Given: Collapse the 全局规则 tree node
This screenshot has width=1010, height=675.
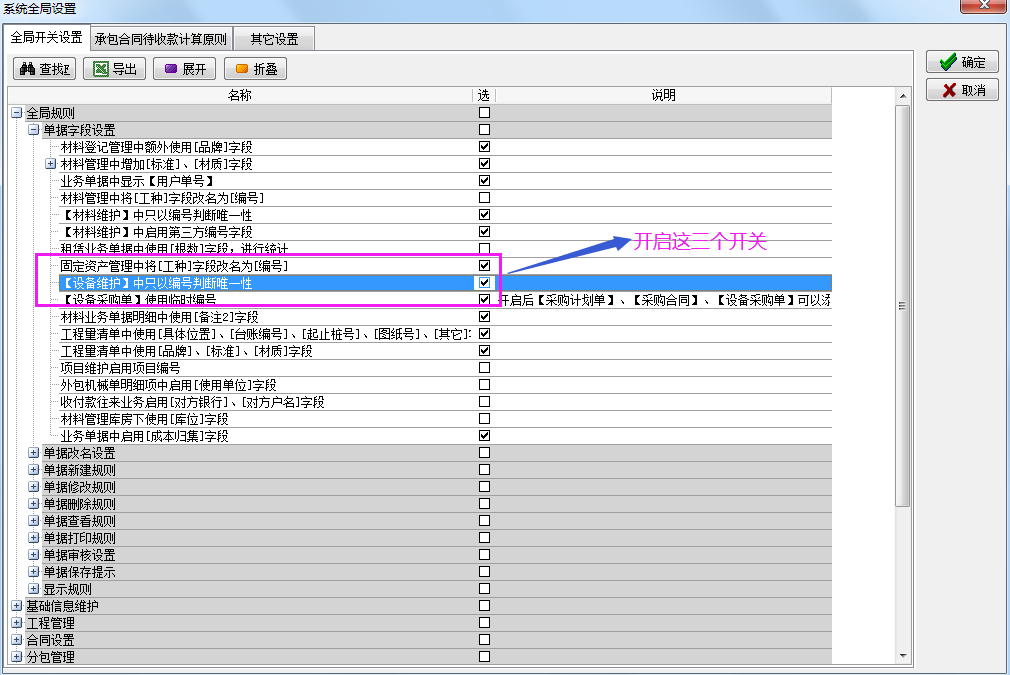Looking at the screenshot, I should point(16,113).
